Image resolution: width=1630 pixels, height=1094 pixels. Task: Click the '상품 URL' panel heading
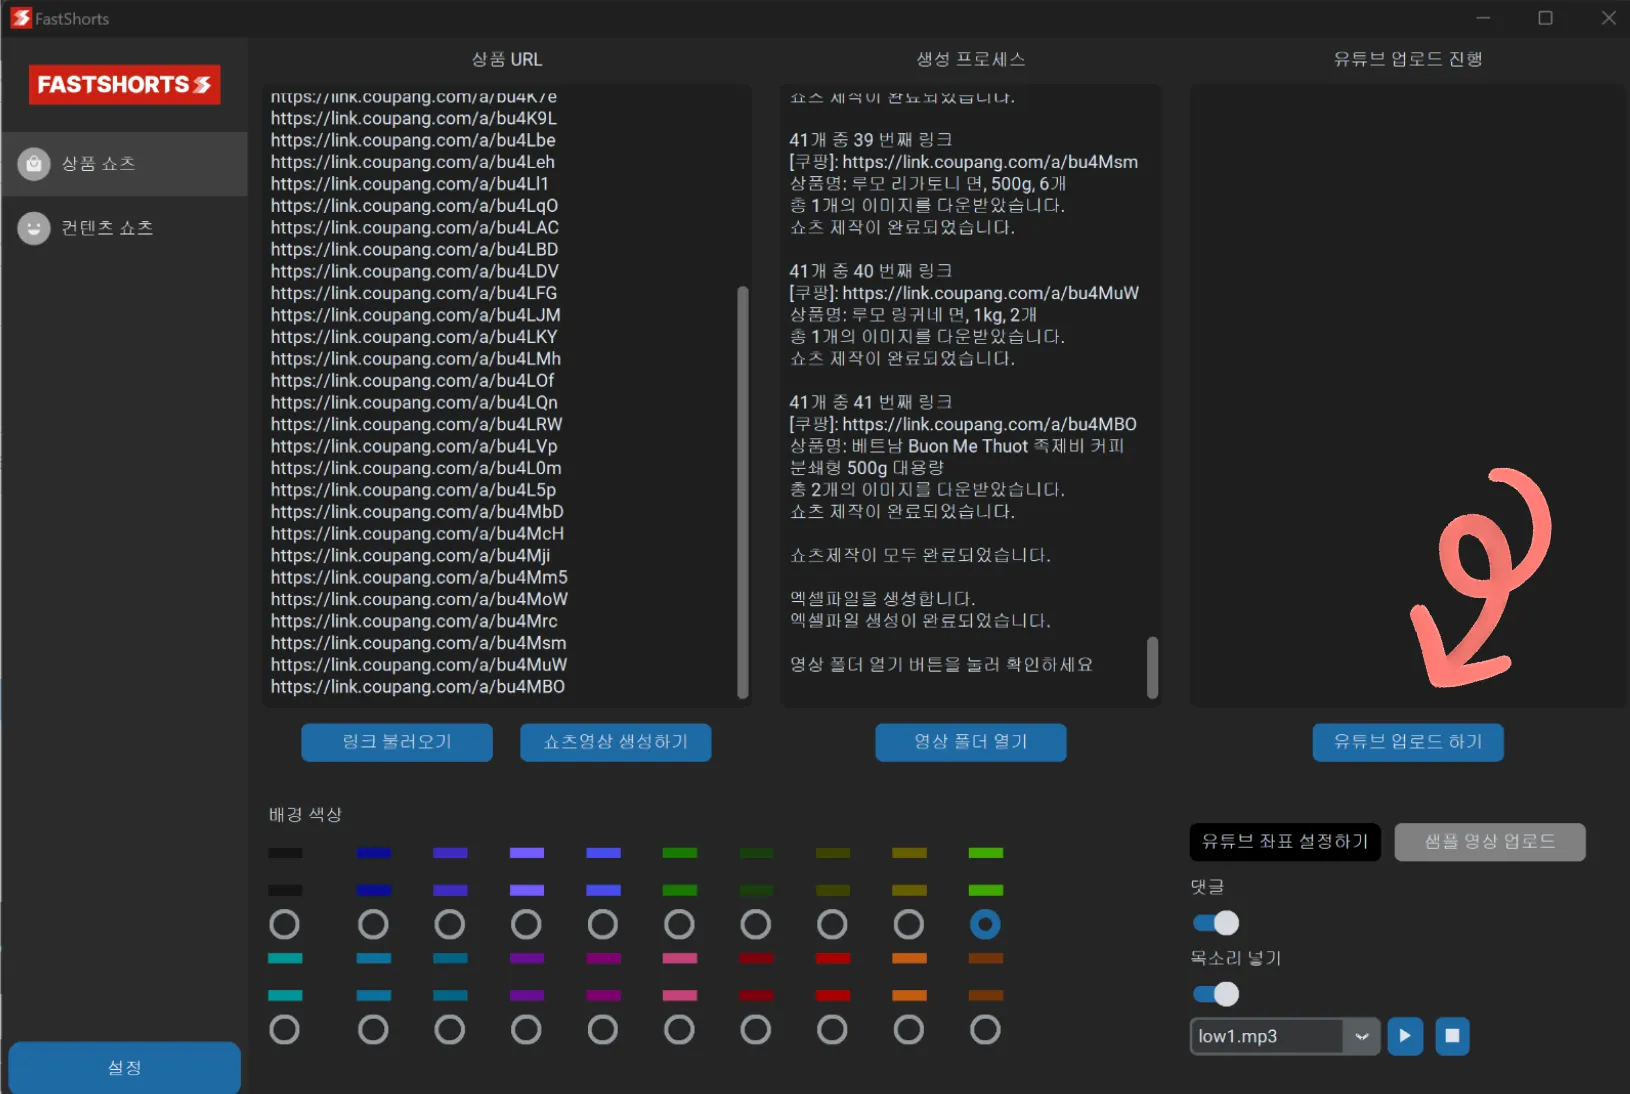pyautogui.click(x=507, y=60)
